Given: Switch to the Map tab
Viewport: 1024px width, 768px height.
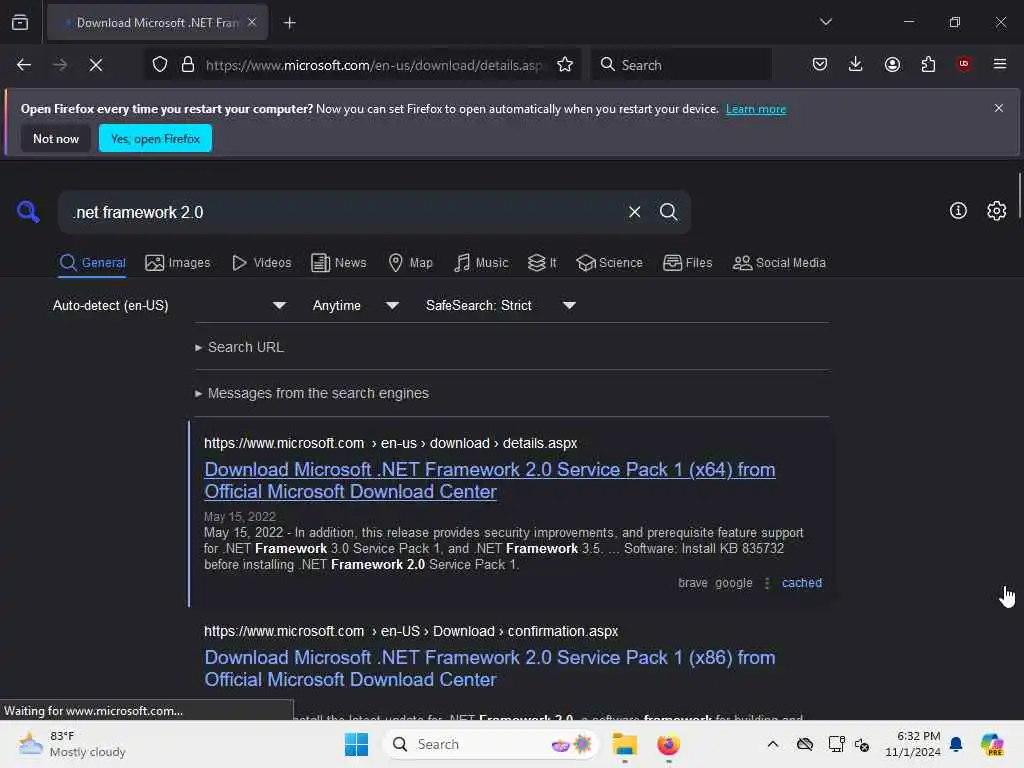Looking at the screenshot, I should (x=411, y=263).
